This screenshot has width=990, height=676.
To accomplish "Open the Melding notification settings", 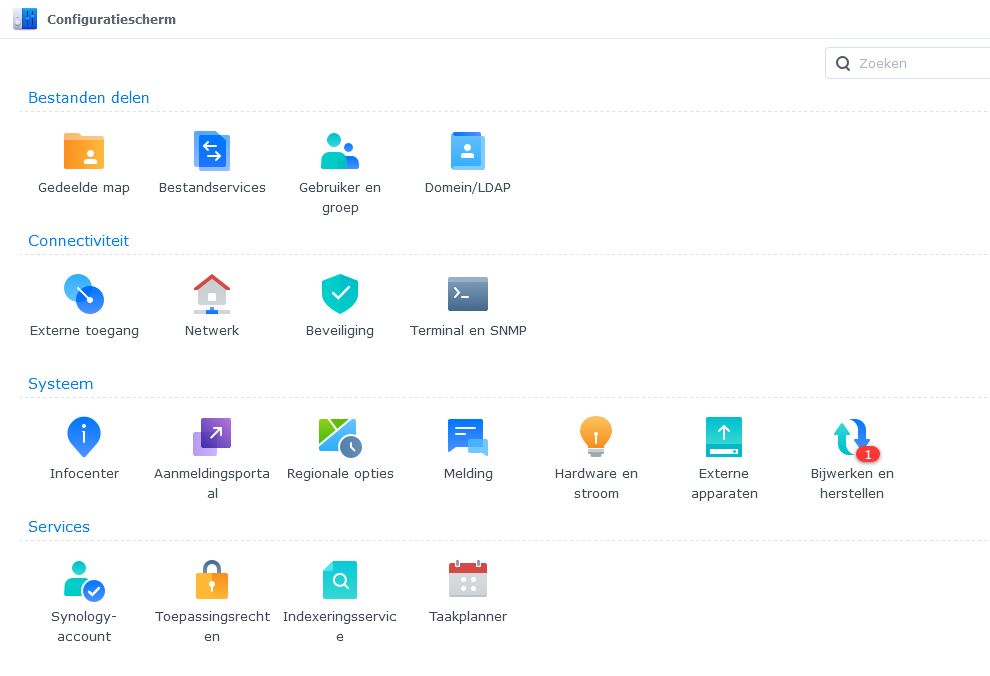I will 468,438.
